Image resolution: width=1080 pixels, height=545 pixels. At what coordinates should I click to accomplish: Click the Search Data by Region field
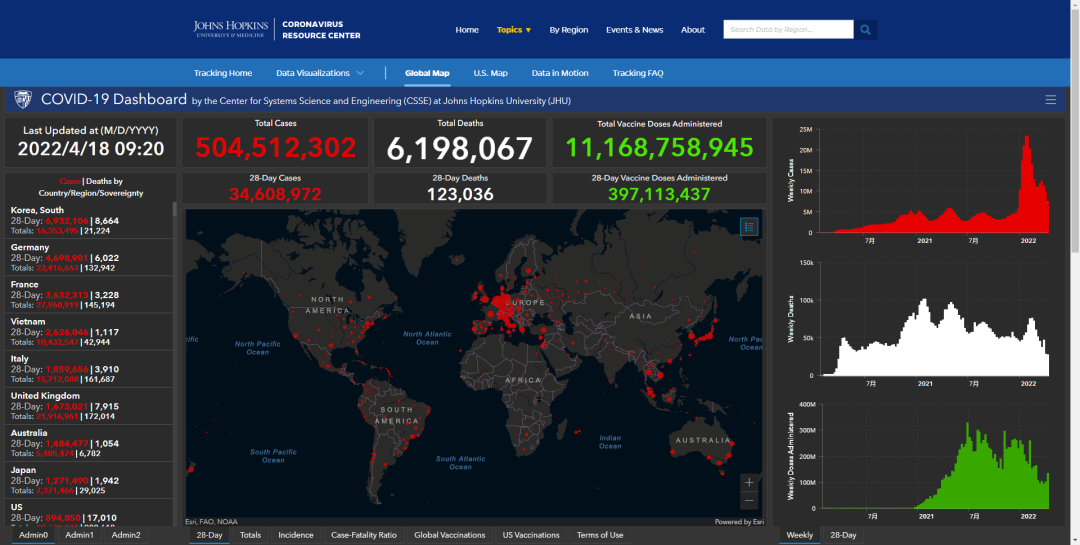click(x=788, y=30)
